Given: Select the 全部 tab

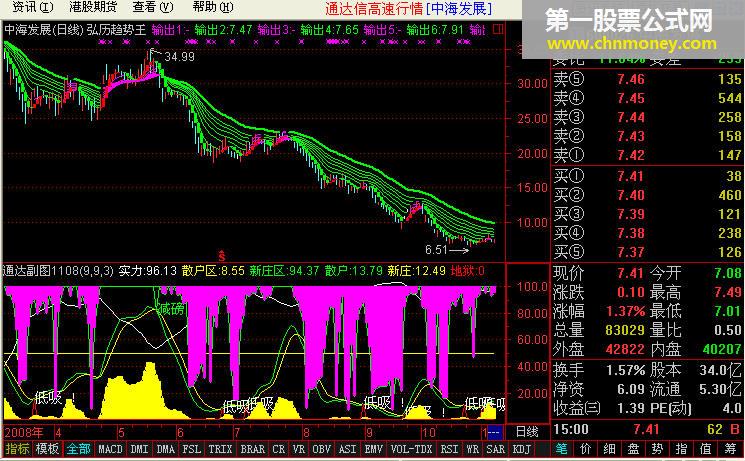Looking at the screenshot, I should (x=78, y=449).
